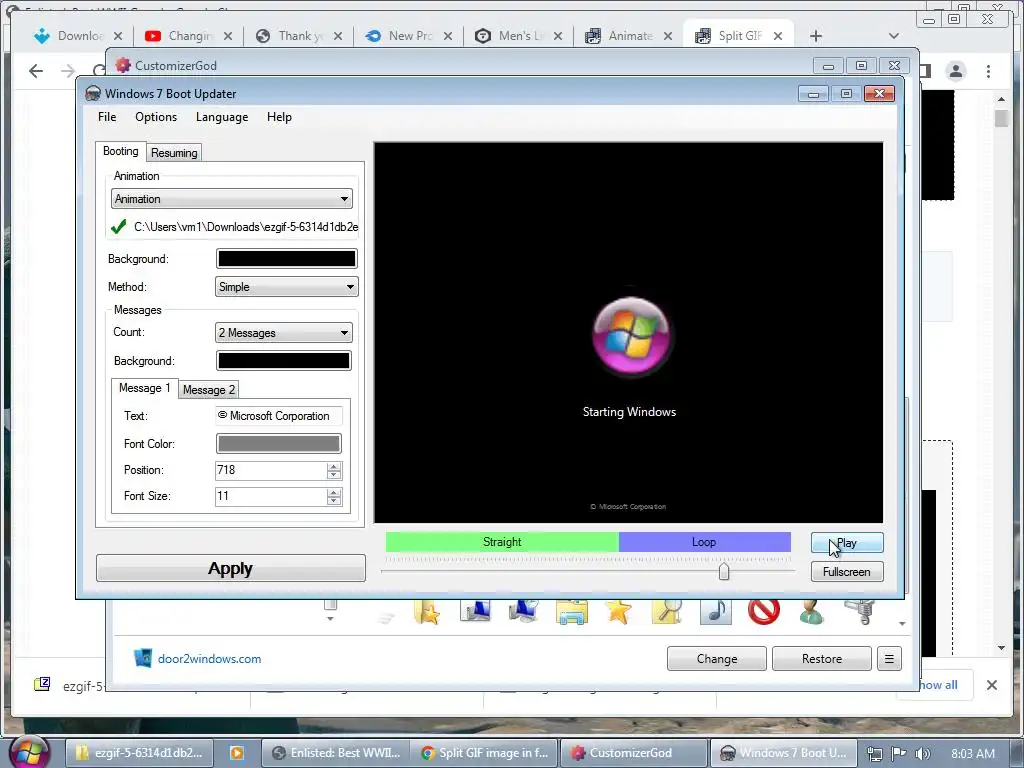Increase the Position value with up arrow
This screenshot has width=1024, height=768.
[x=334, y=466]
